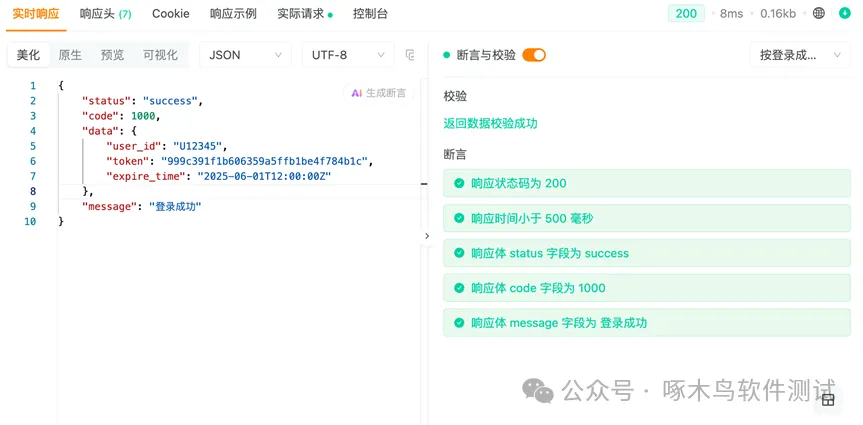Click the 断言 section heading

pos(455,155)
